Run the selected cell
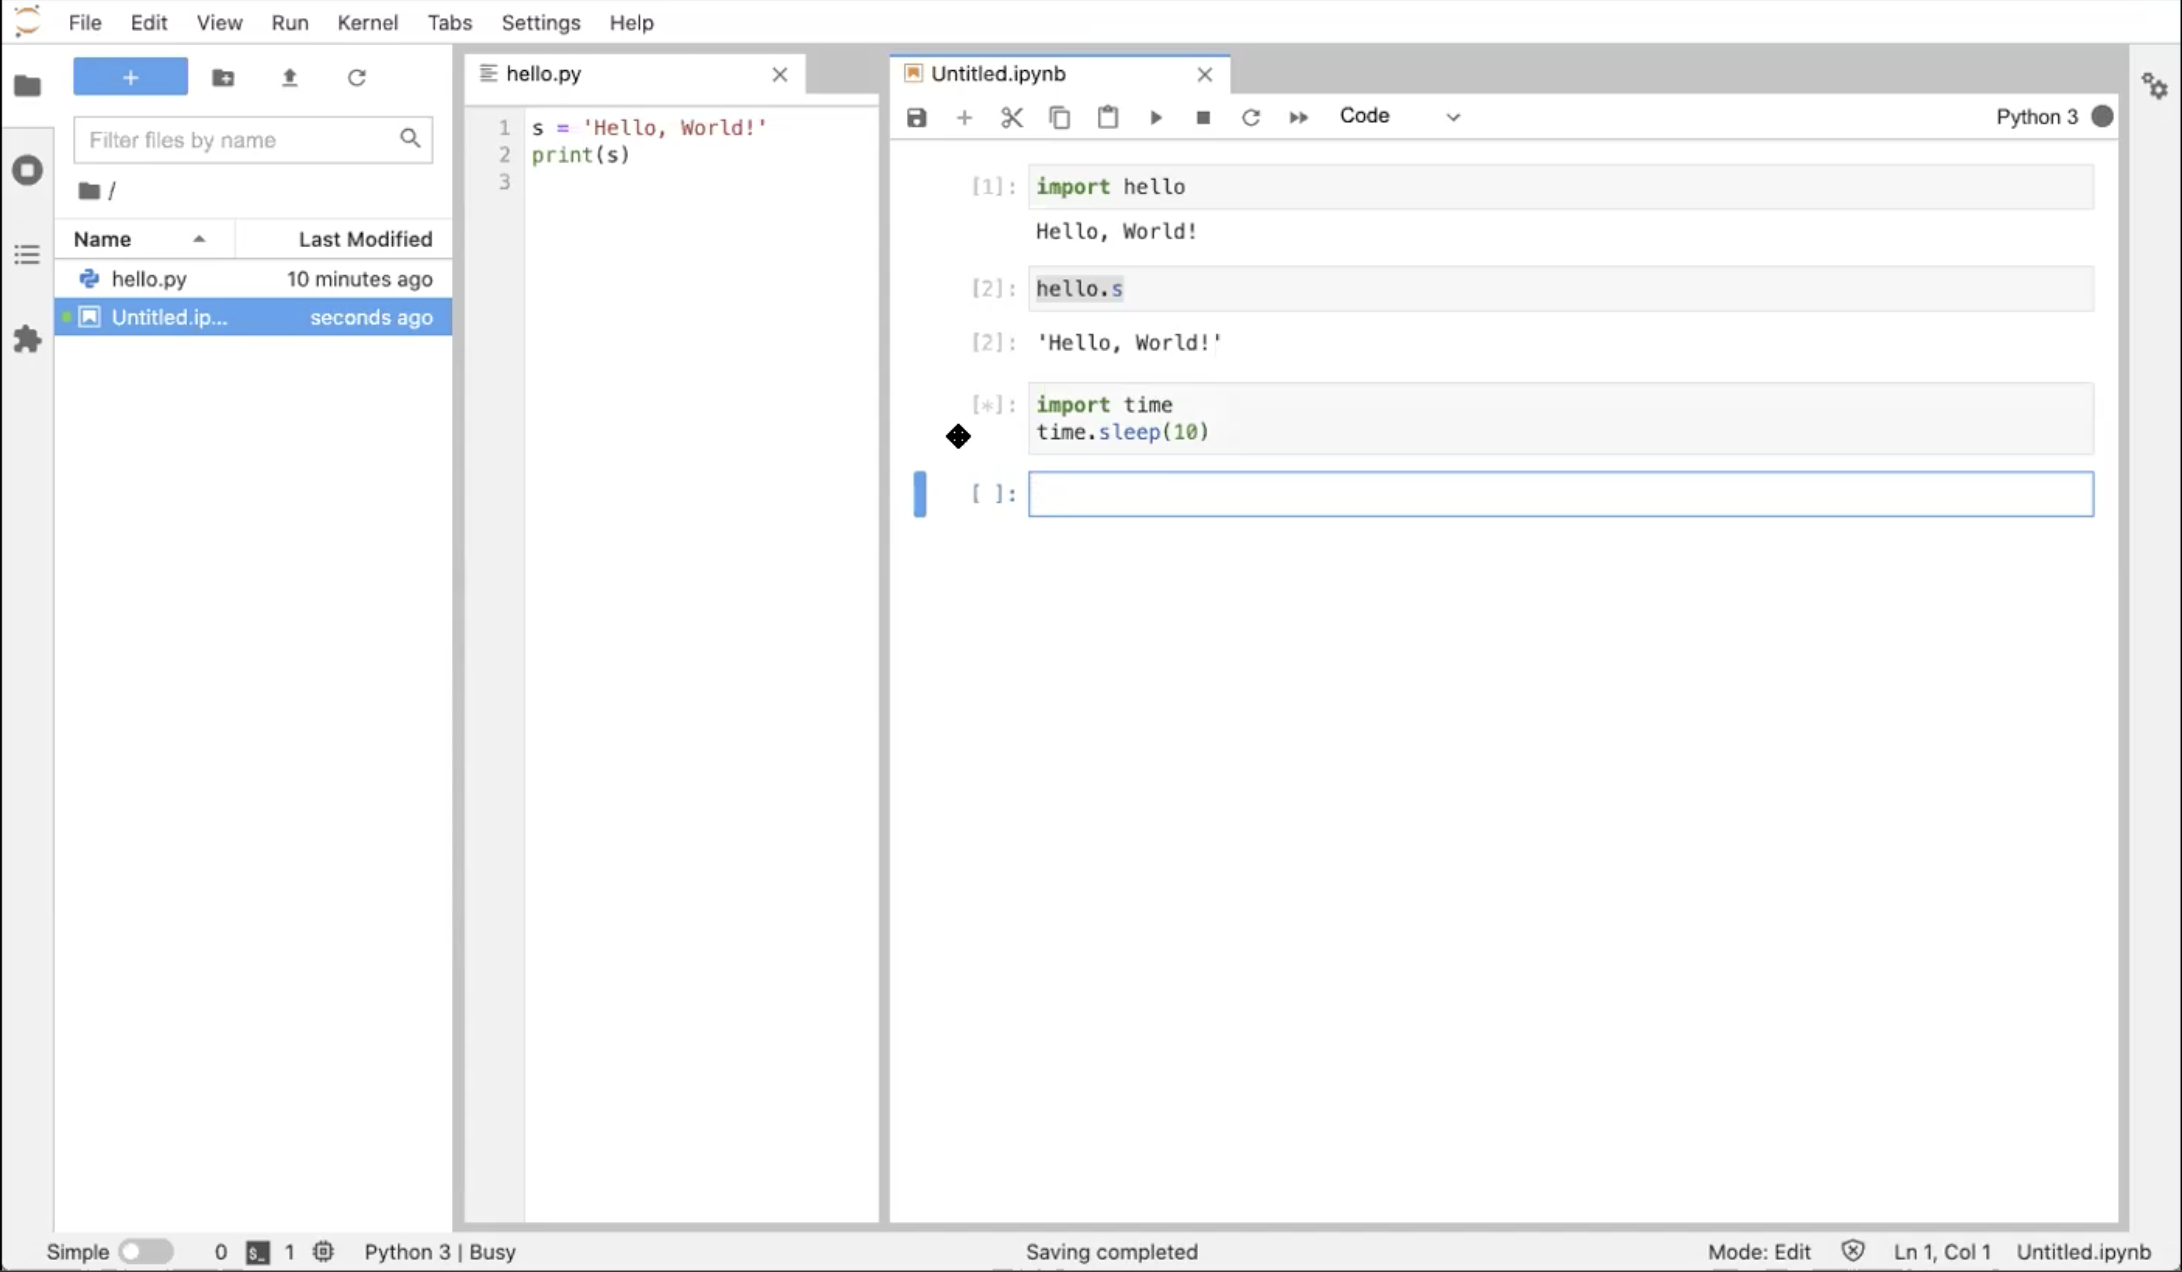Screen dimensions: 2182x1272 pos(1156,118)
